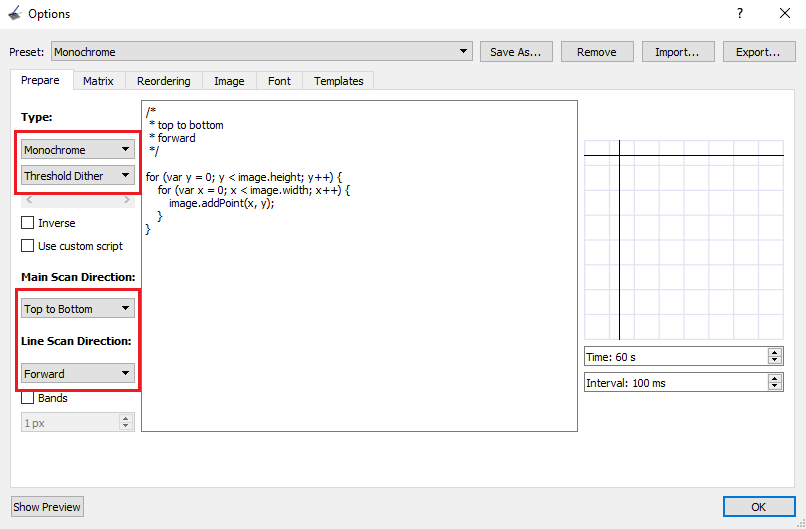Open the Image tab

pyautogui.click(x=229, y=81)
